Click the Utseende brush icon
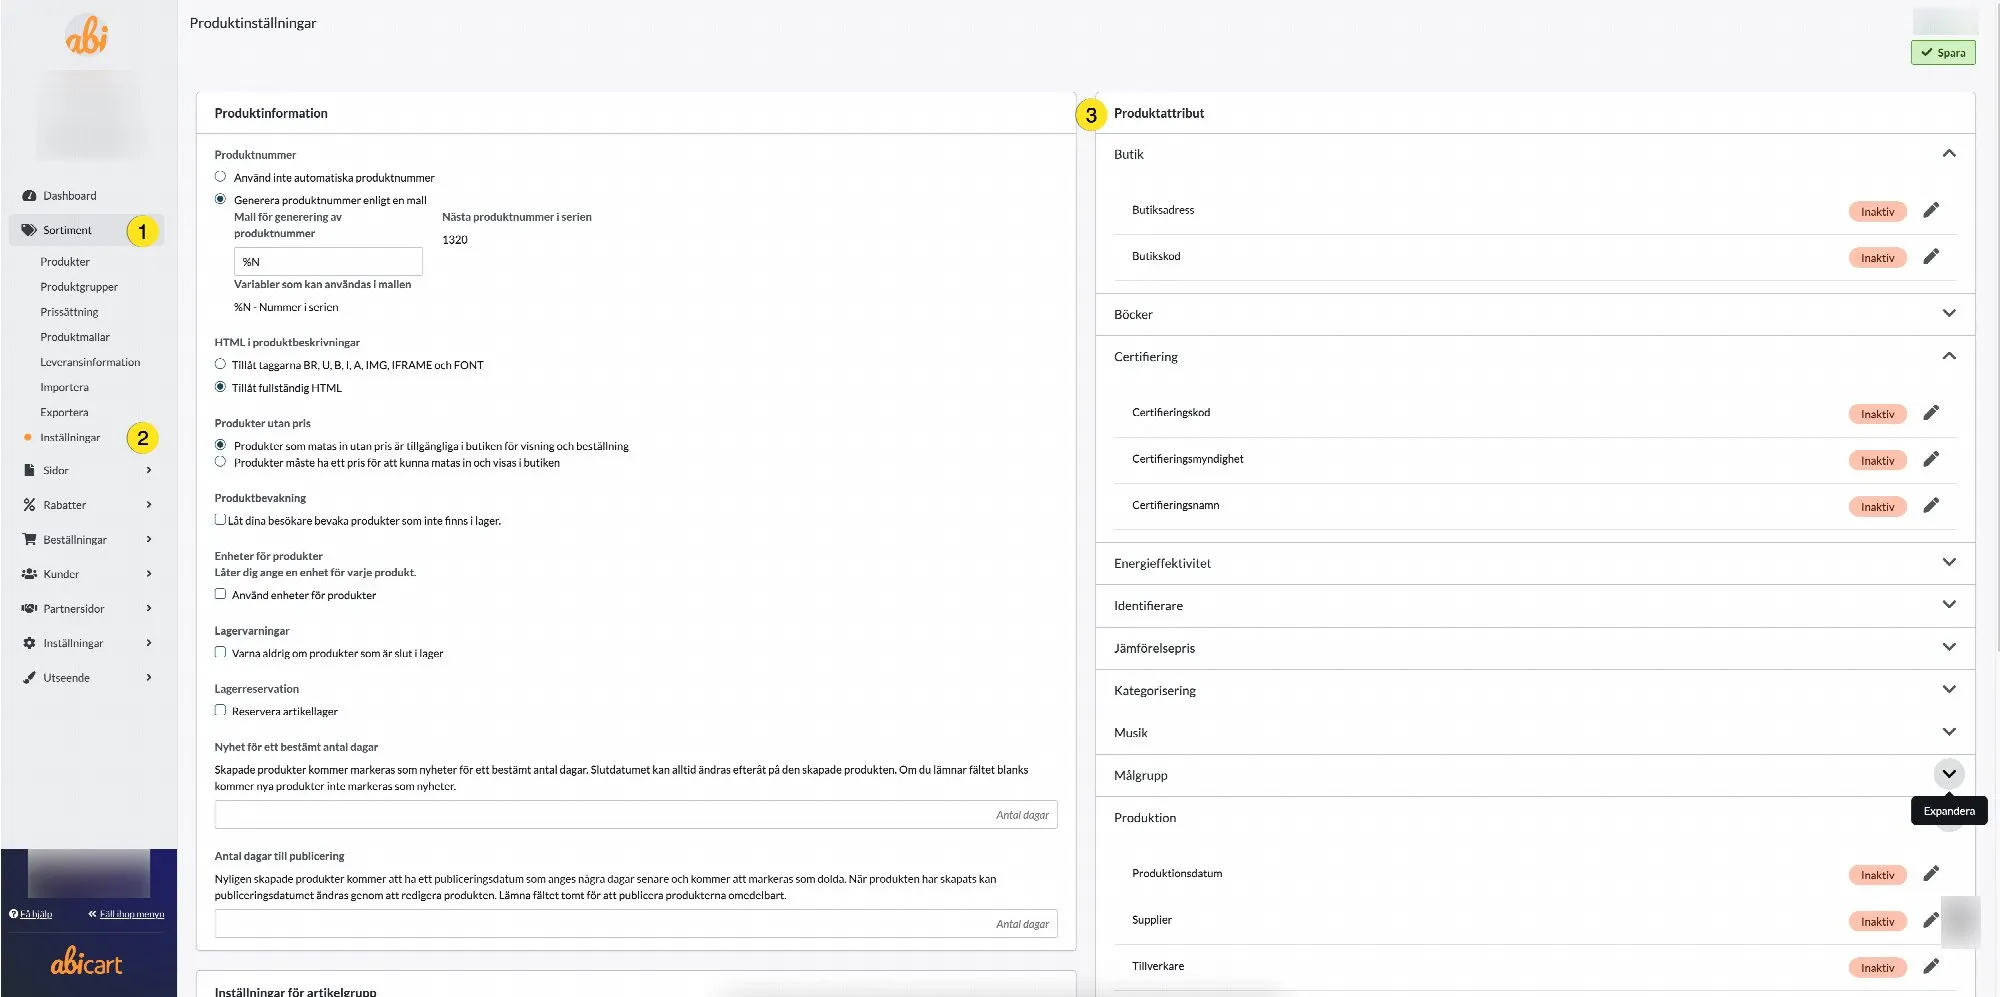Screen dimensions: 2000x997 pos(29,677)
